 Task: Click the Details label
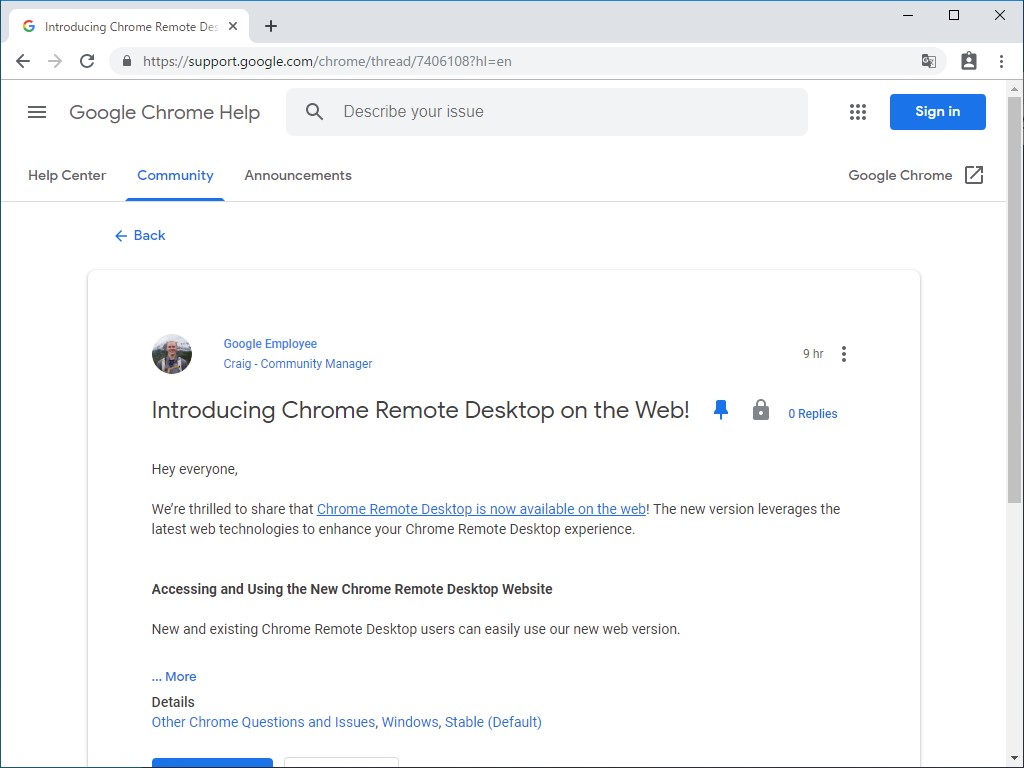[173, 702]
